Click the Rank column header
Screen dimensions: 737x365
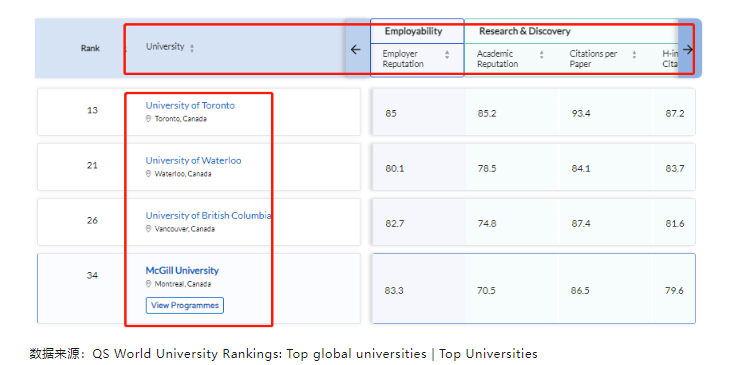coord(90,48)
